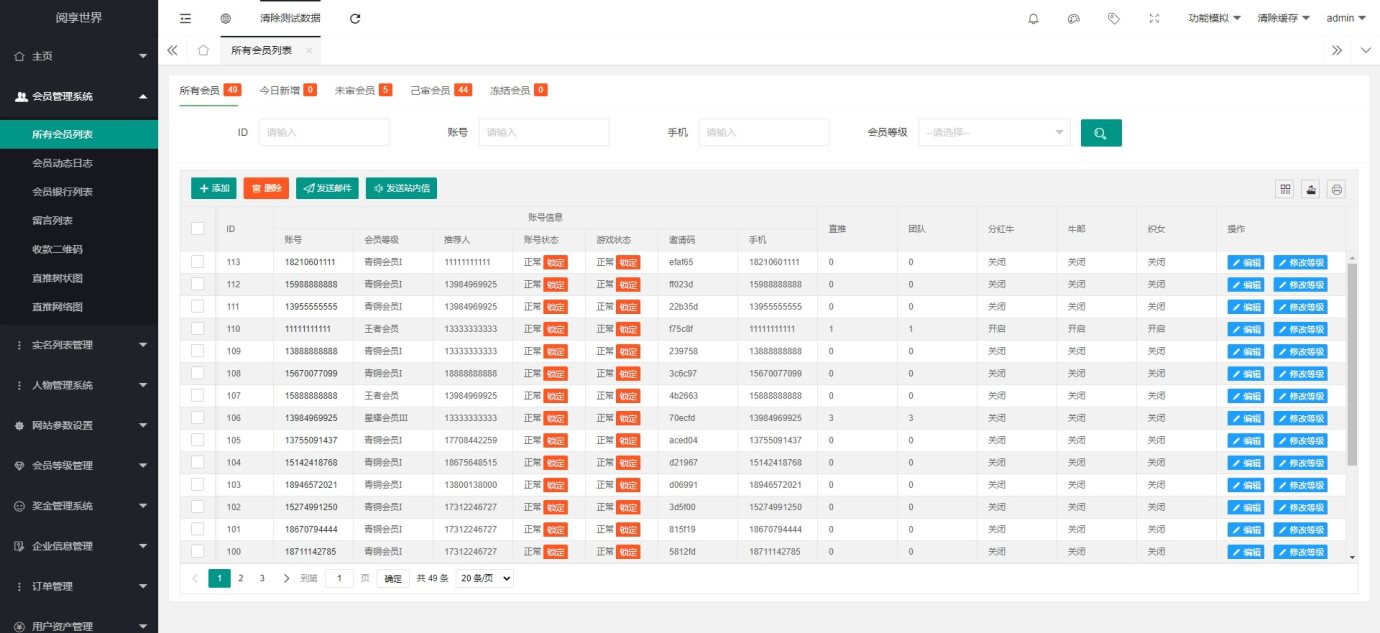Click the green 添加 button
This screenshot has height=633, width=1380.
(213, 188)
